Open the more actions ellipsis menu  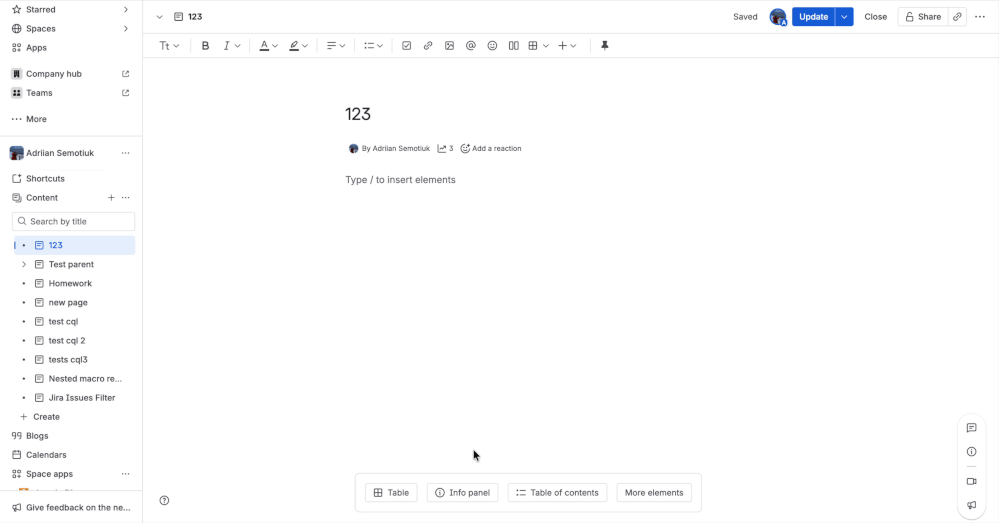tap(980, 17)
